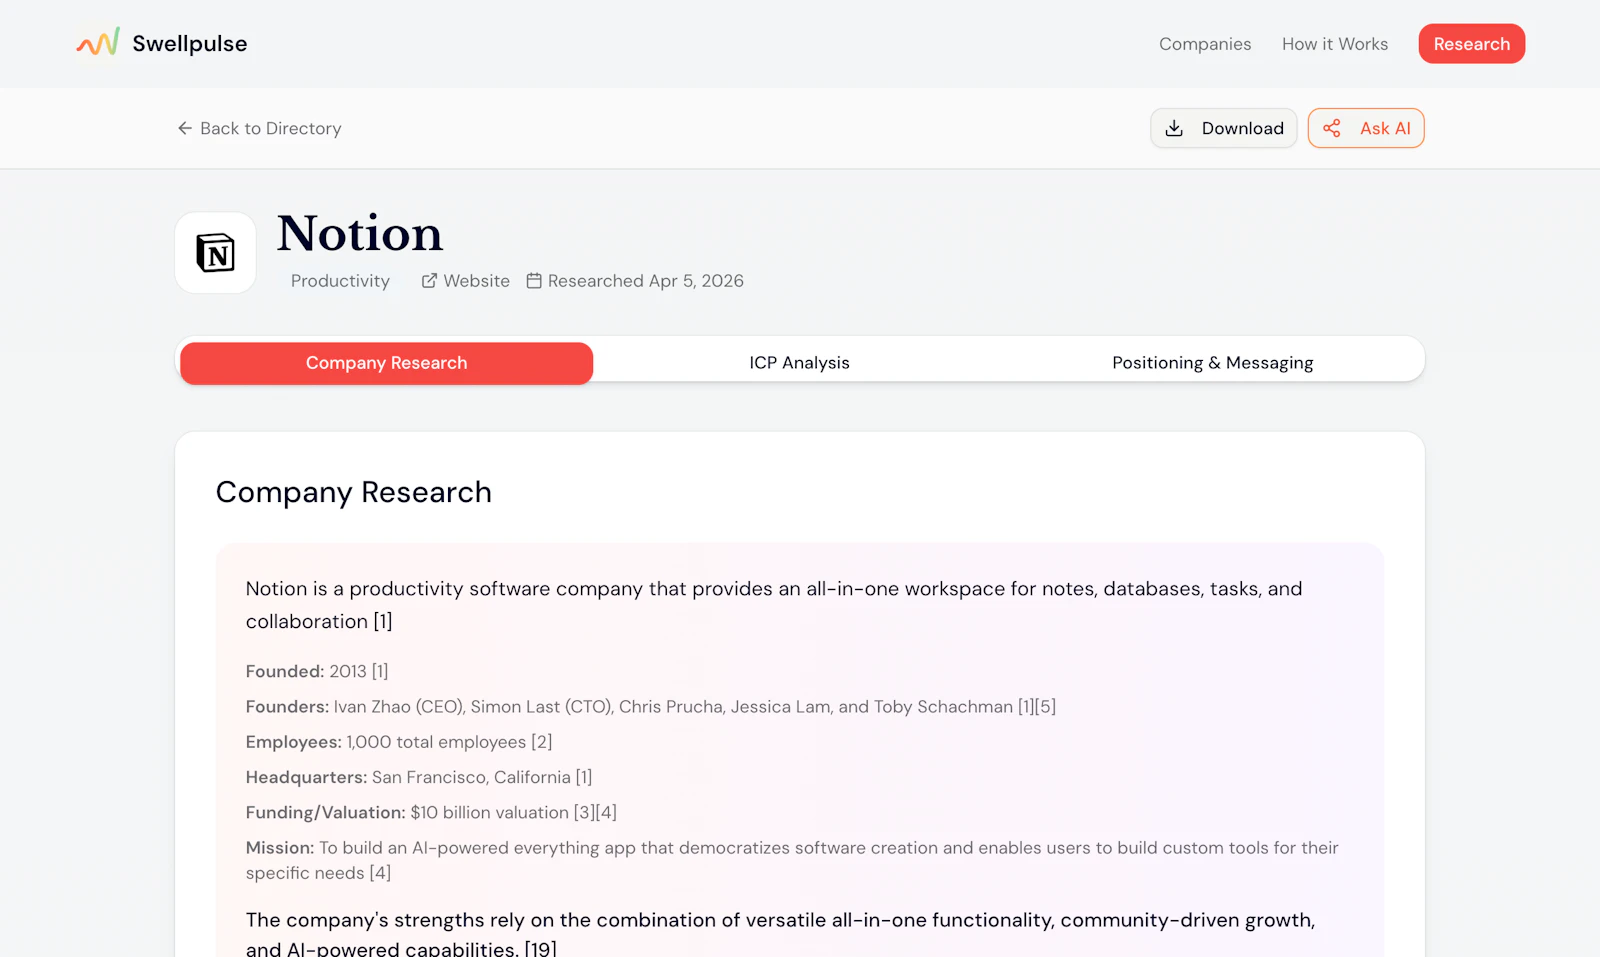
Task: Switch to the Company Research tab
Action: coord(387,363)
